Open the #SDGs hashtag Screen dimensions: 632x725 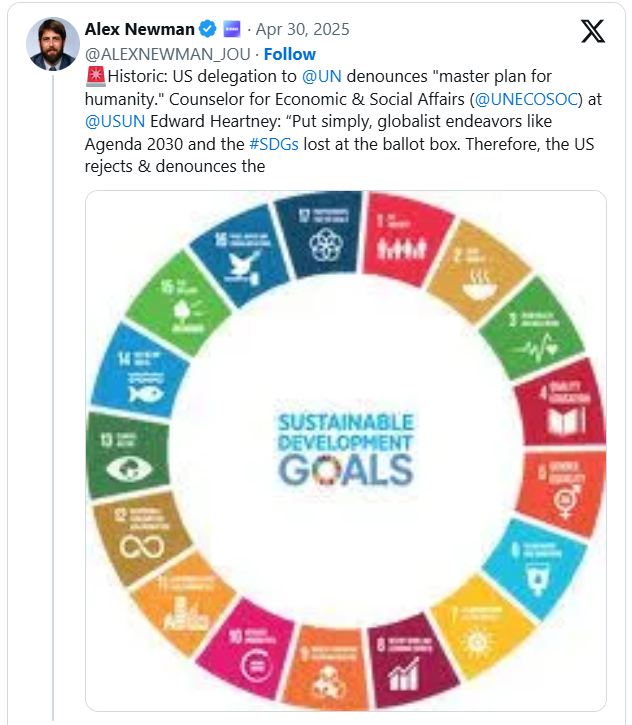tap(274, 144)
